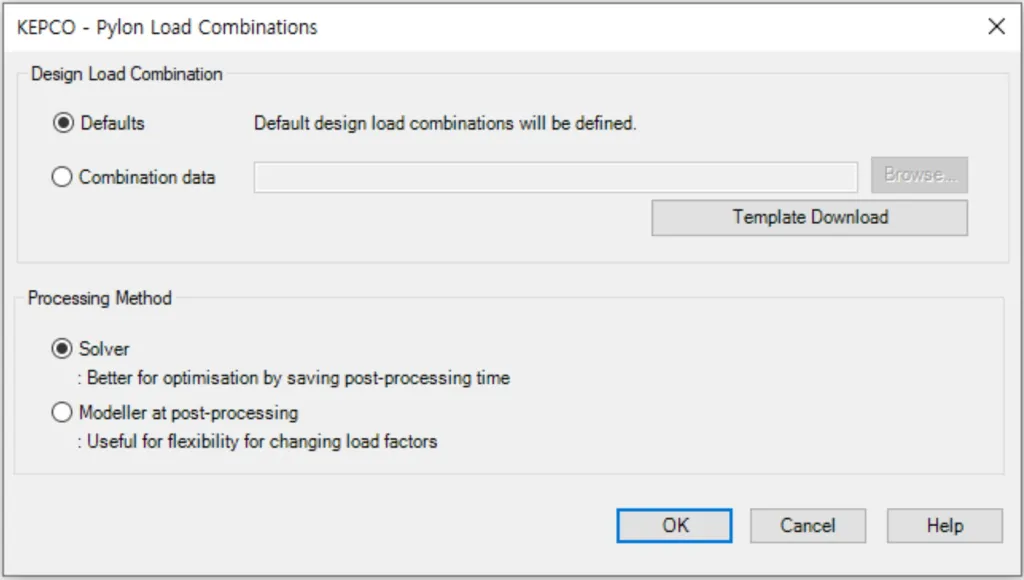Image resolution: width=1024 pixels, height=580 pixels.
Task: Close the Pylon Load Combinations dialog
Action: [996, 27]
